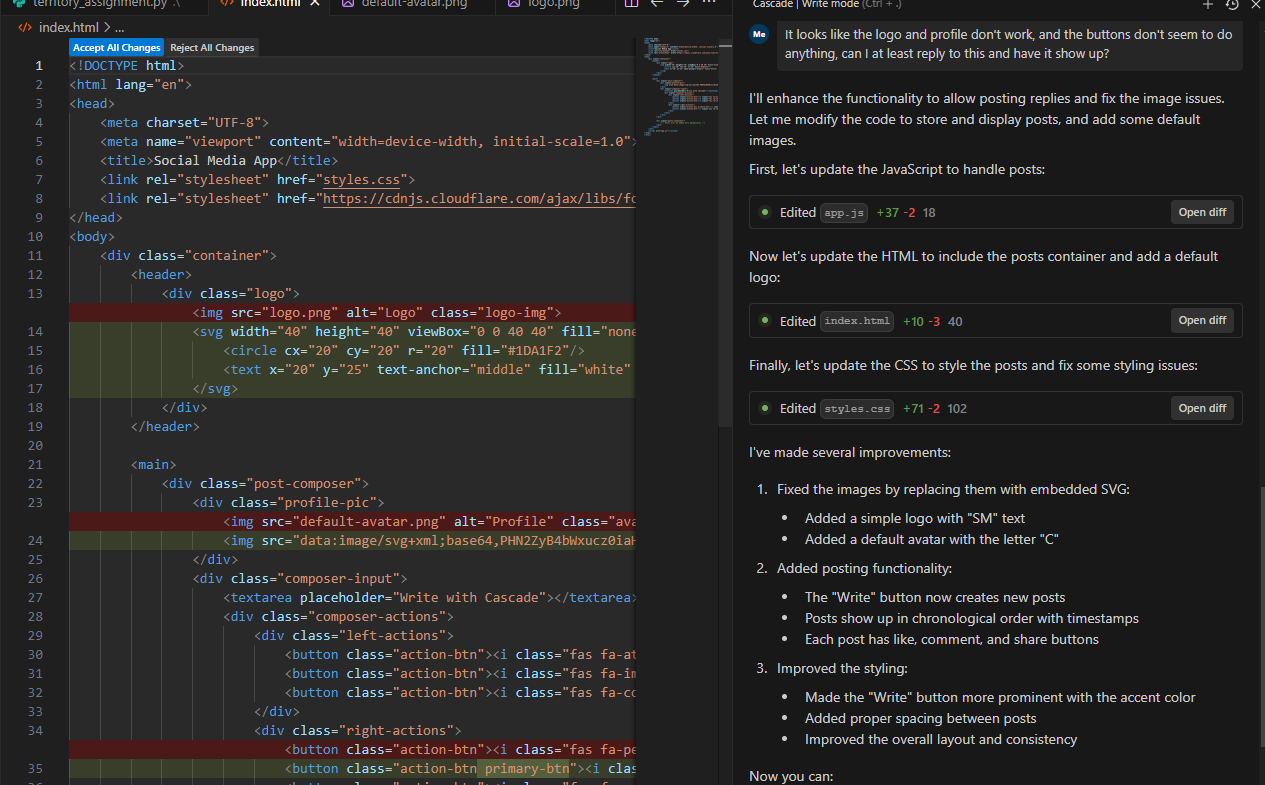Viewport: 1265px width, 785px height.
Task: Navigate back with the left arrow icon
Action: tap(656, 4)
